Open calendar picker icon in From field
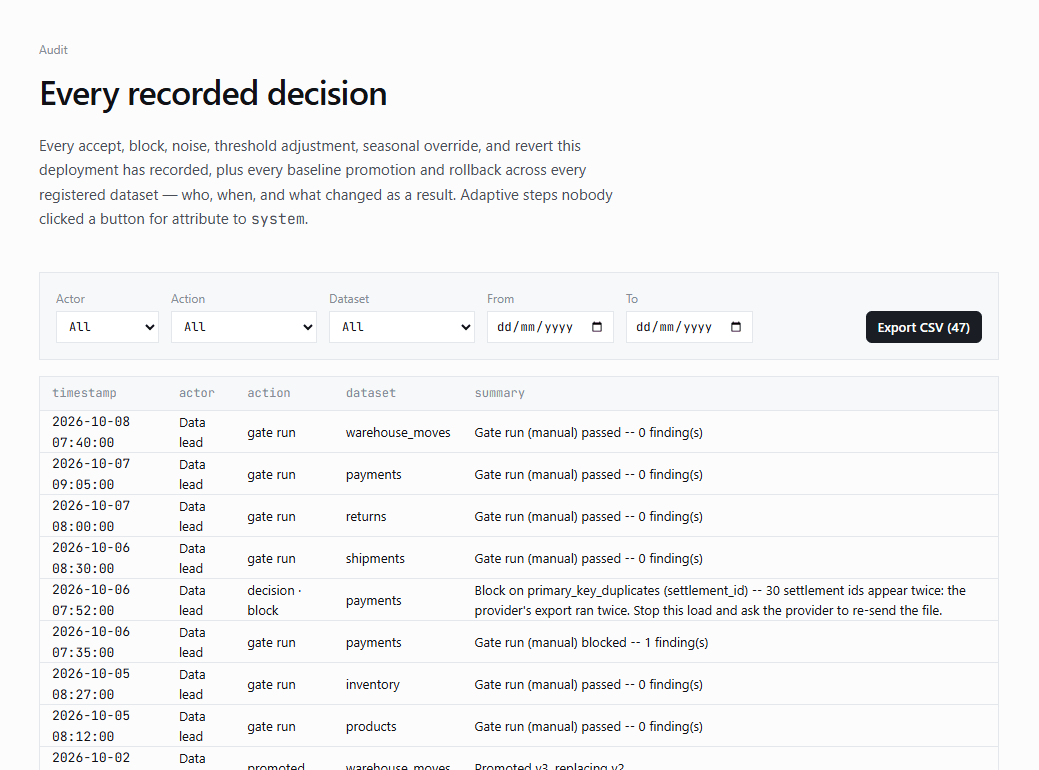 click(597, 327)
